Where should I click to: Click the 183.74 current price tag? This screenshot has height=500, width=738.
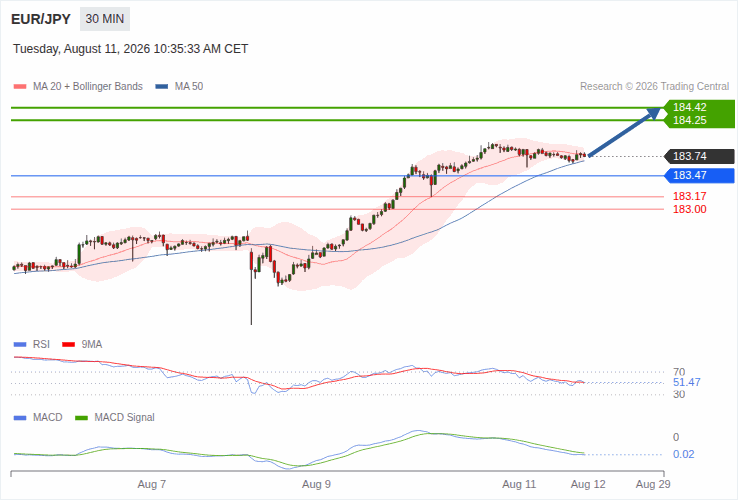point(699,156)
